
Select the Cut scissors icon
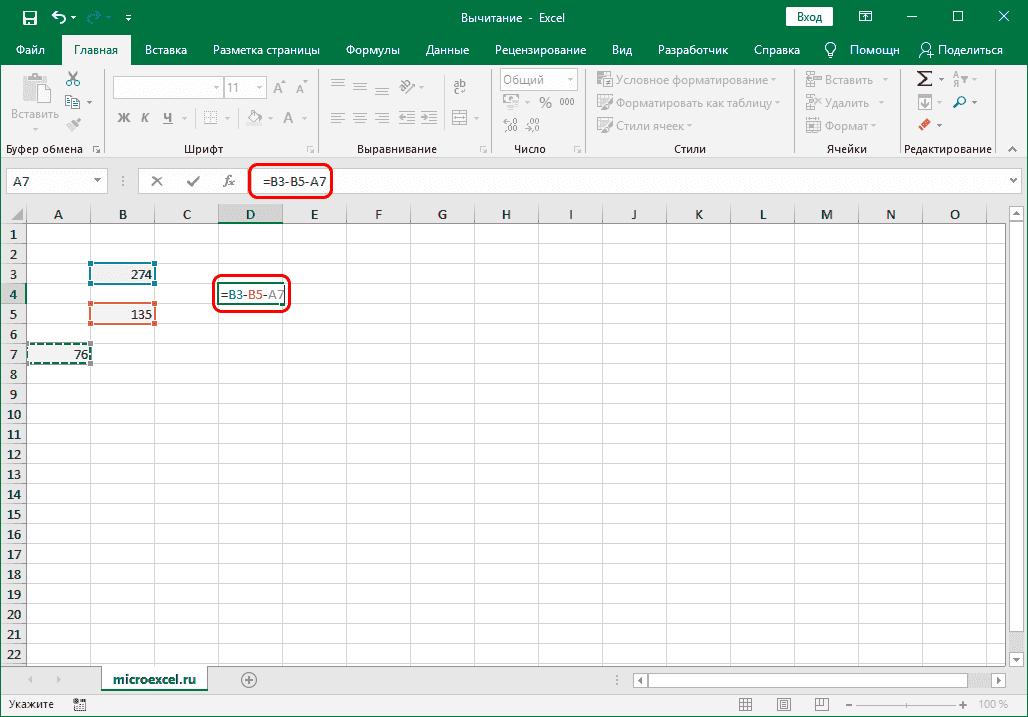click(x=72, y=77)
